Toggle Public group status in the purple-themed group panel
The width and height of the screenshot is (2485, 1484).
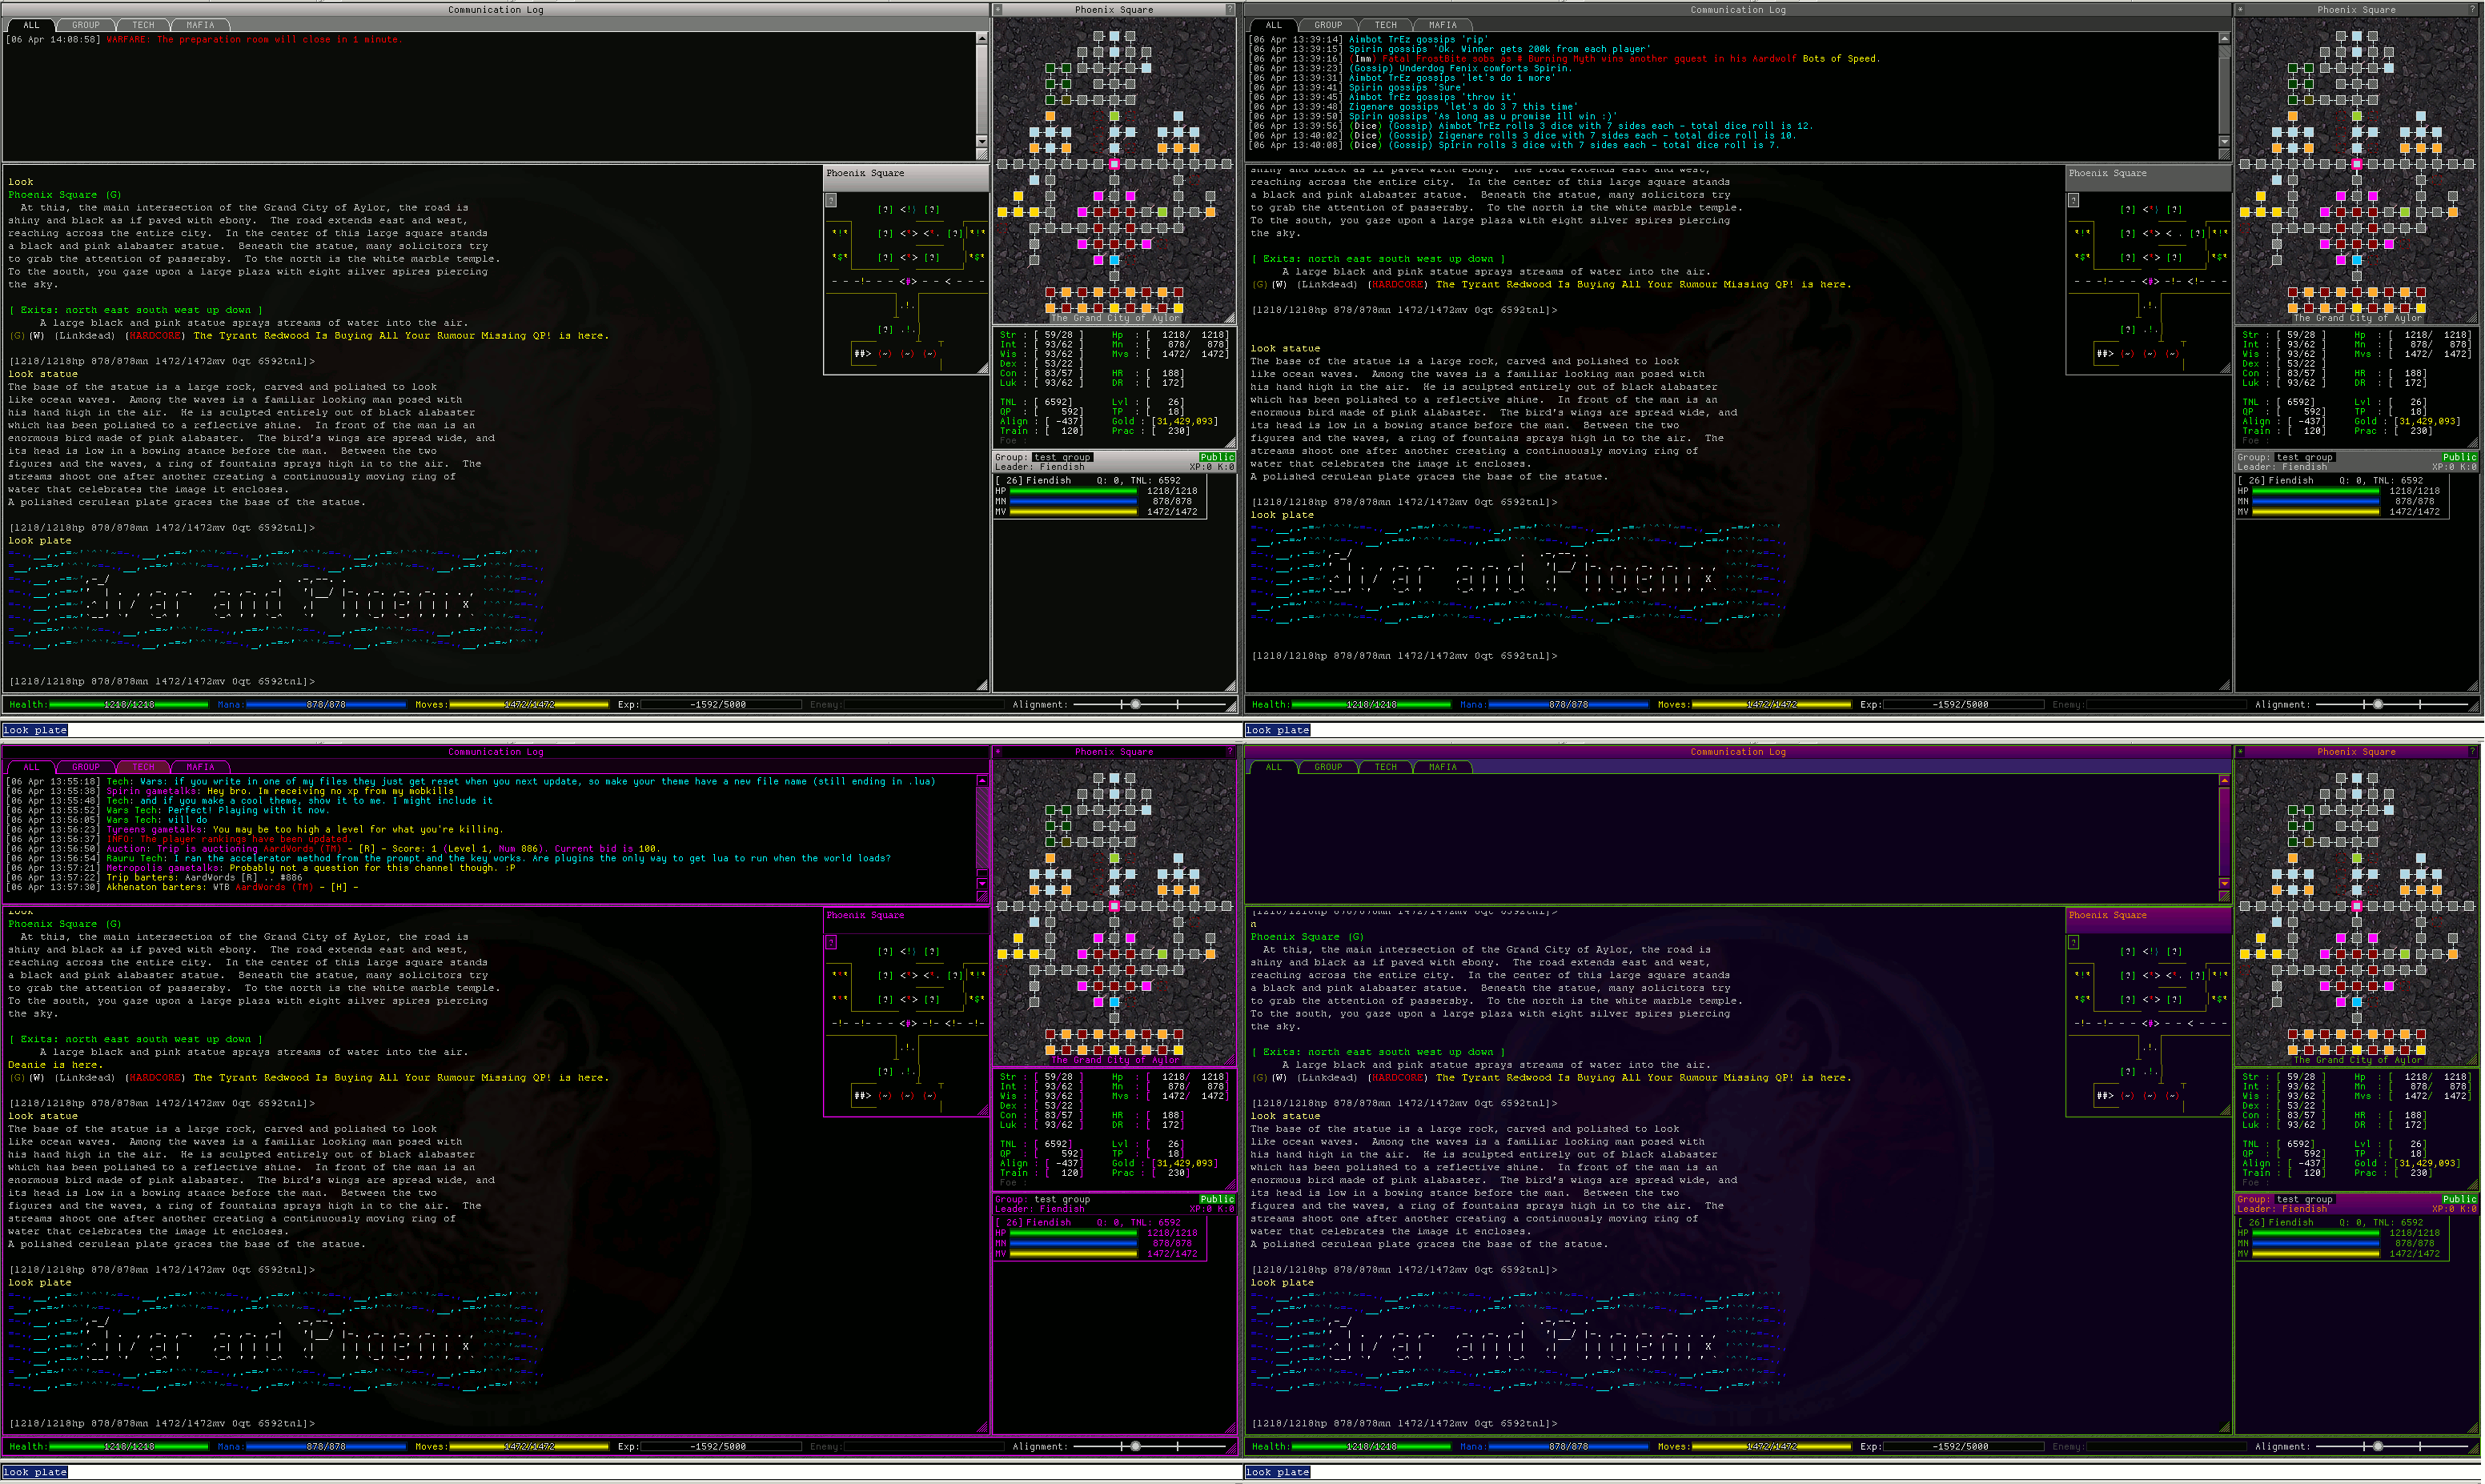(2459, 1199)
